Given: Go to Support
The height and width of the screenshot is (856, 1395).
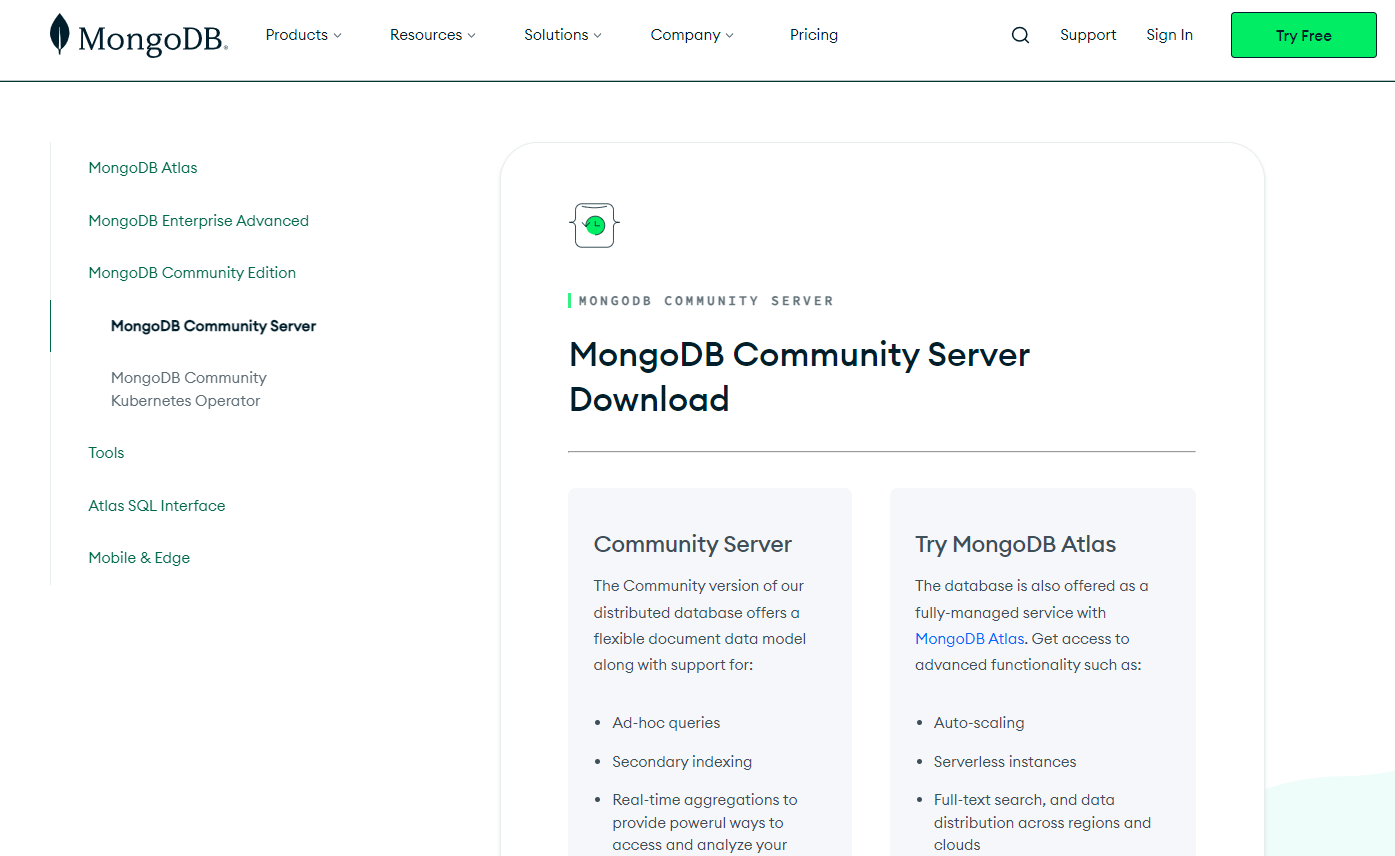Looking at the screenshot, I should (x=1088, y=35).
